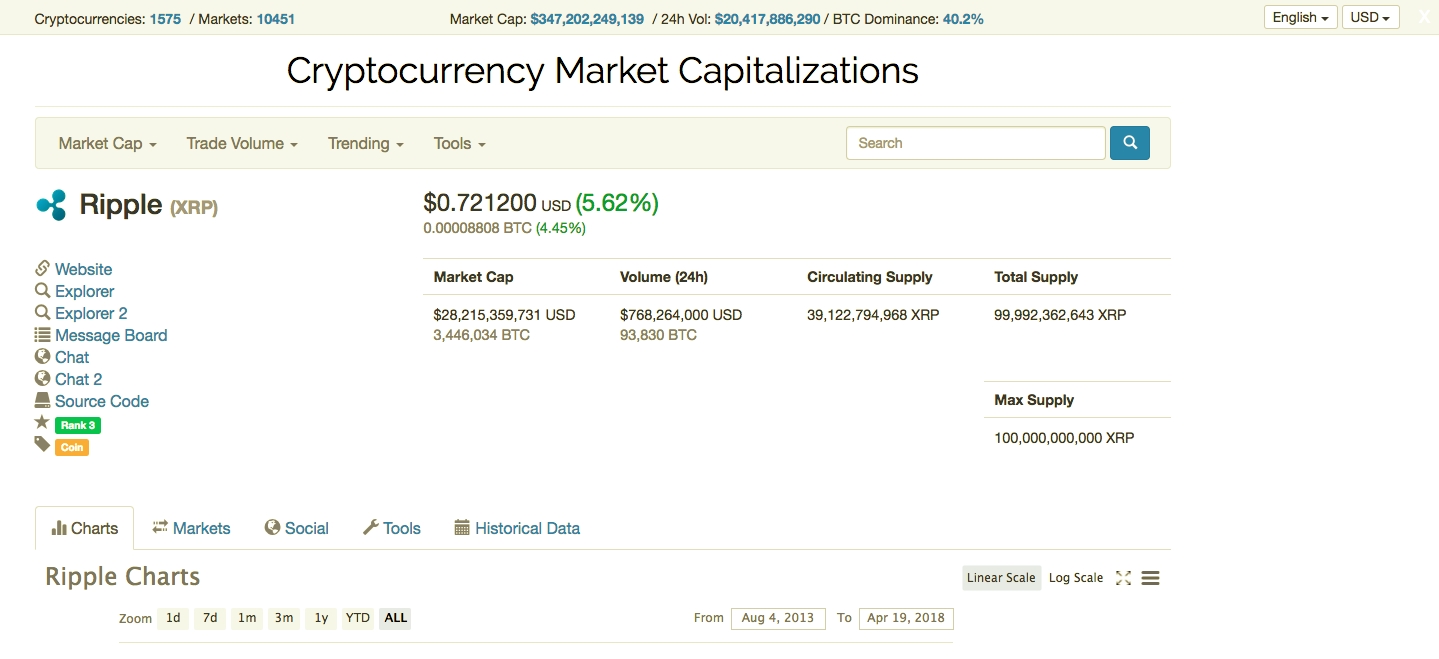Click the green Rank 3 badge
Image resolution: width=1439 pixels, height=659 pixels.
[x=78, y=425]
